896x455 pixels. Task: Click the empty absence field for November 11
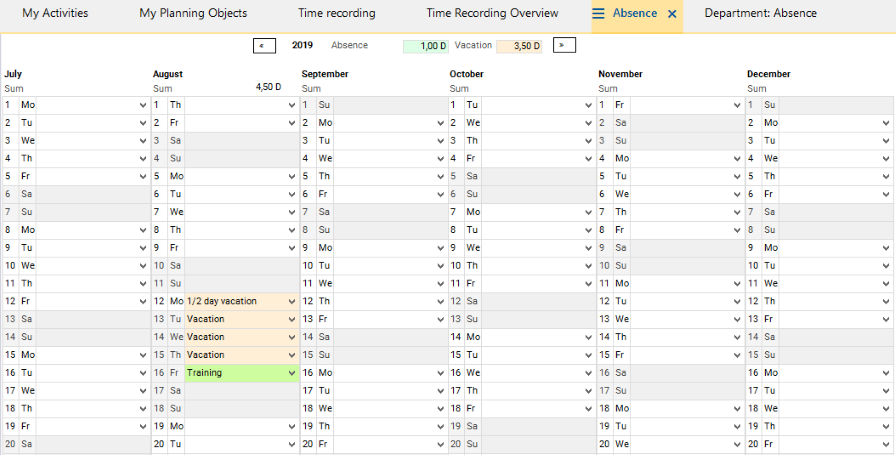click(687, 284)
